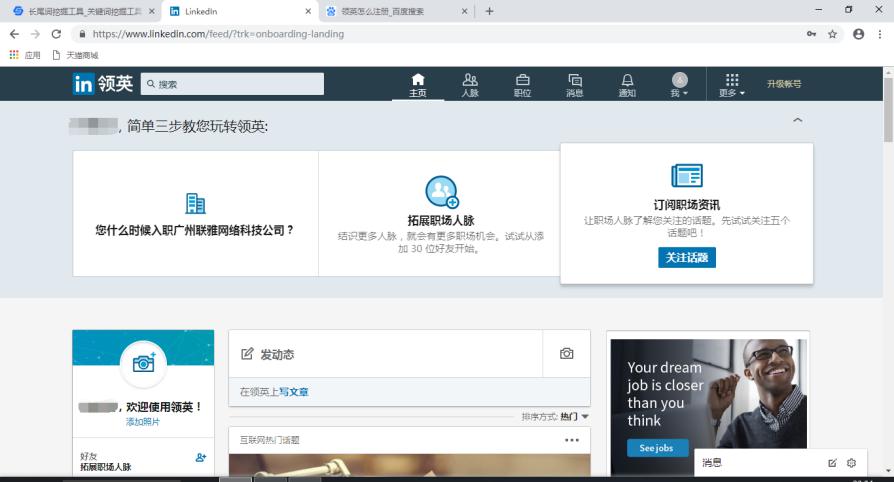
Task: Click the company building icon card
Action: click(x=195, y=203)
